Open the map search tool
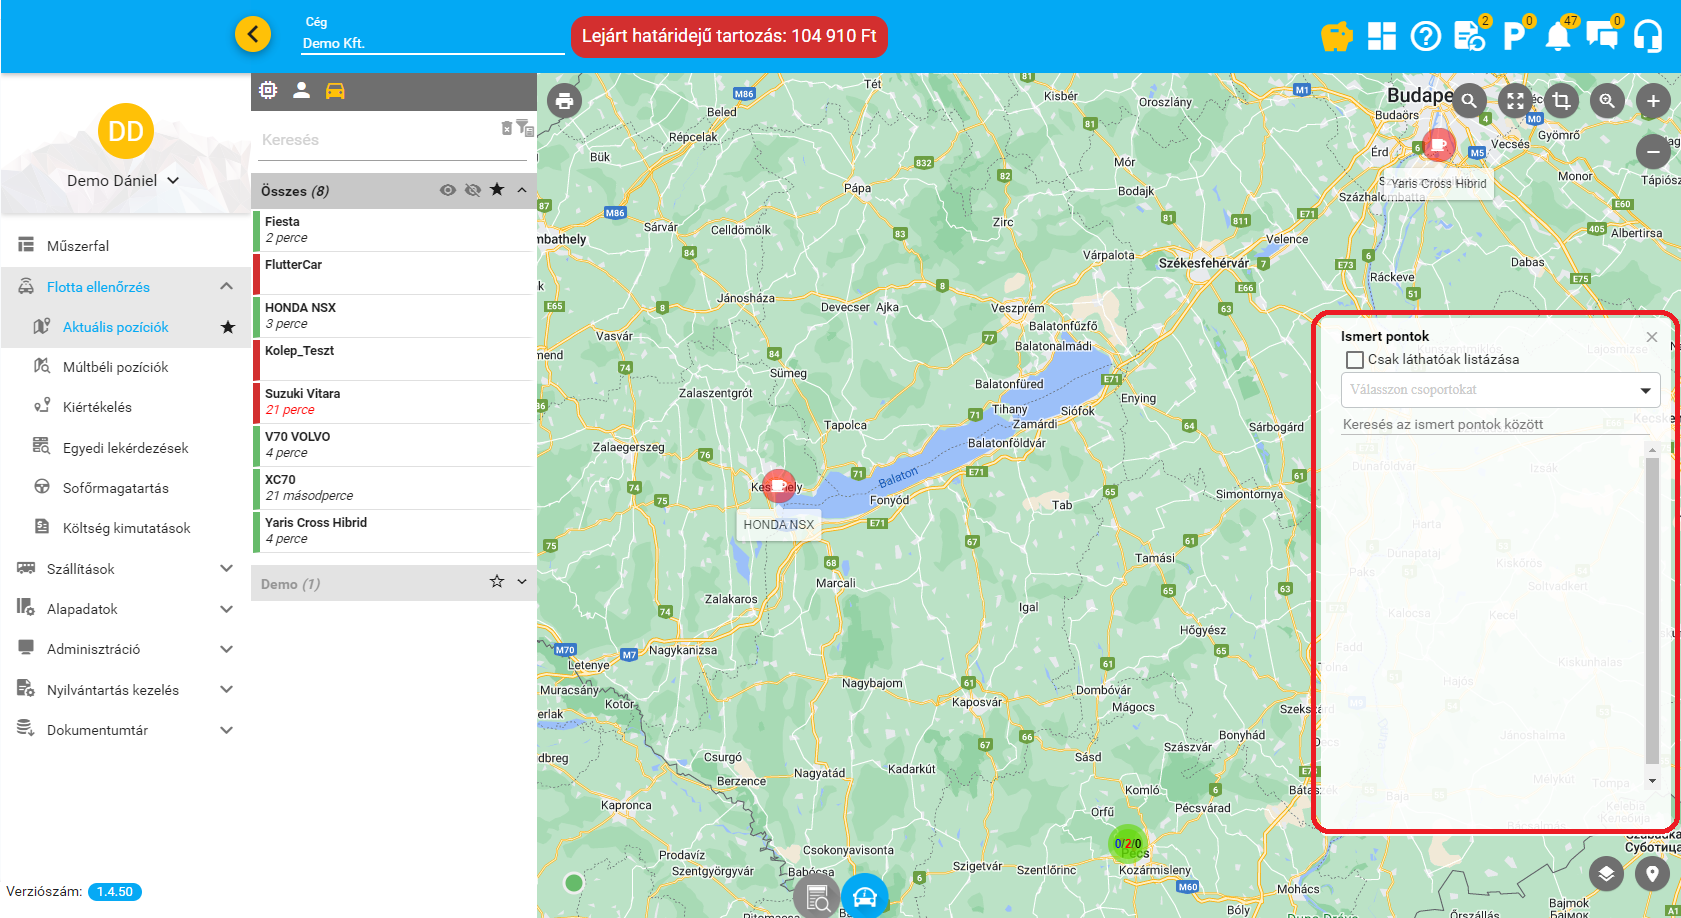This screenshot has height=918, width=1681. (x=1469, y=101)
